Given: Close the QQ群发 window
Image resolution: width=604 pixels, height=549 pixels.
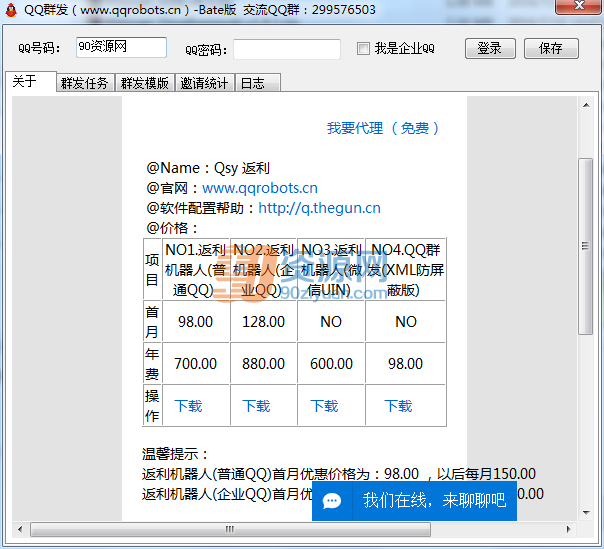Looking at the screenshot, I should coord(579,5).
